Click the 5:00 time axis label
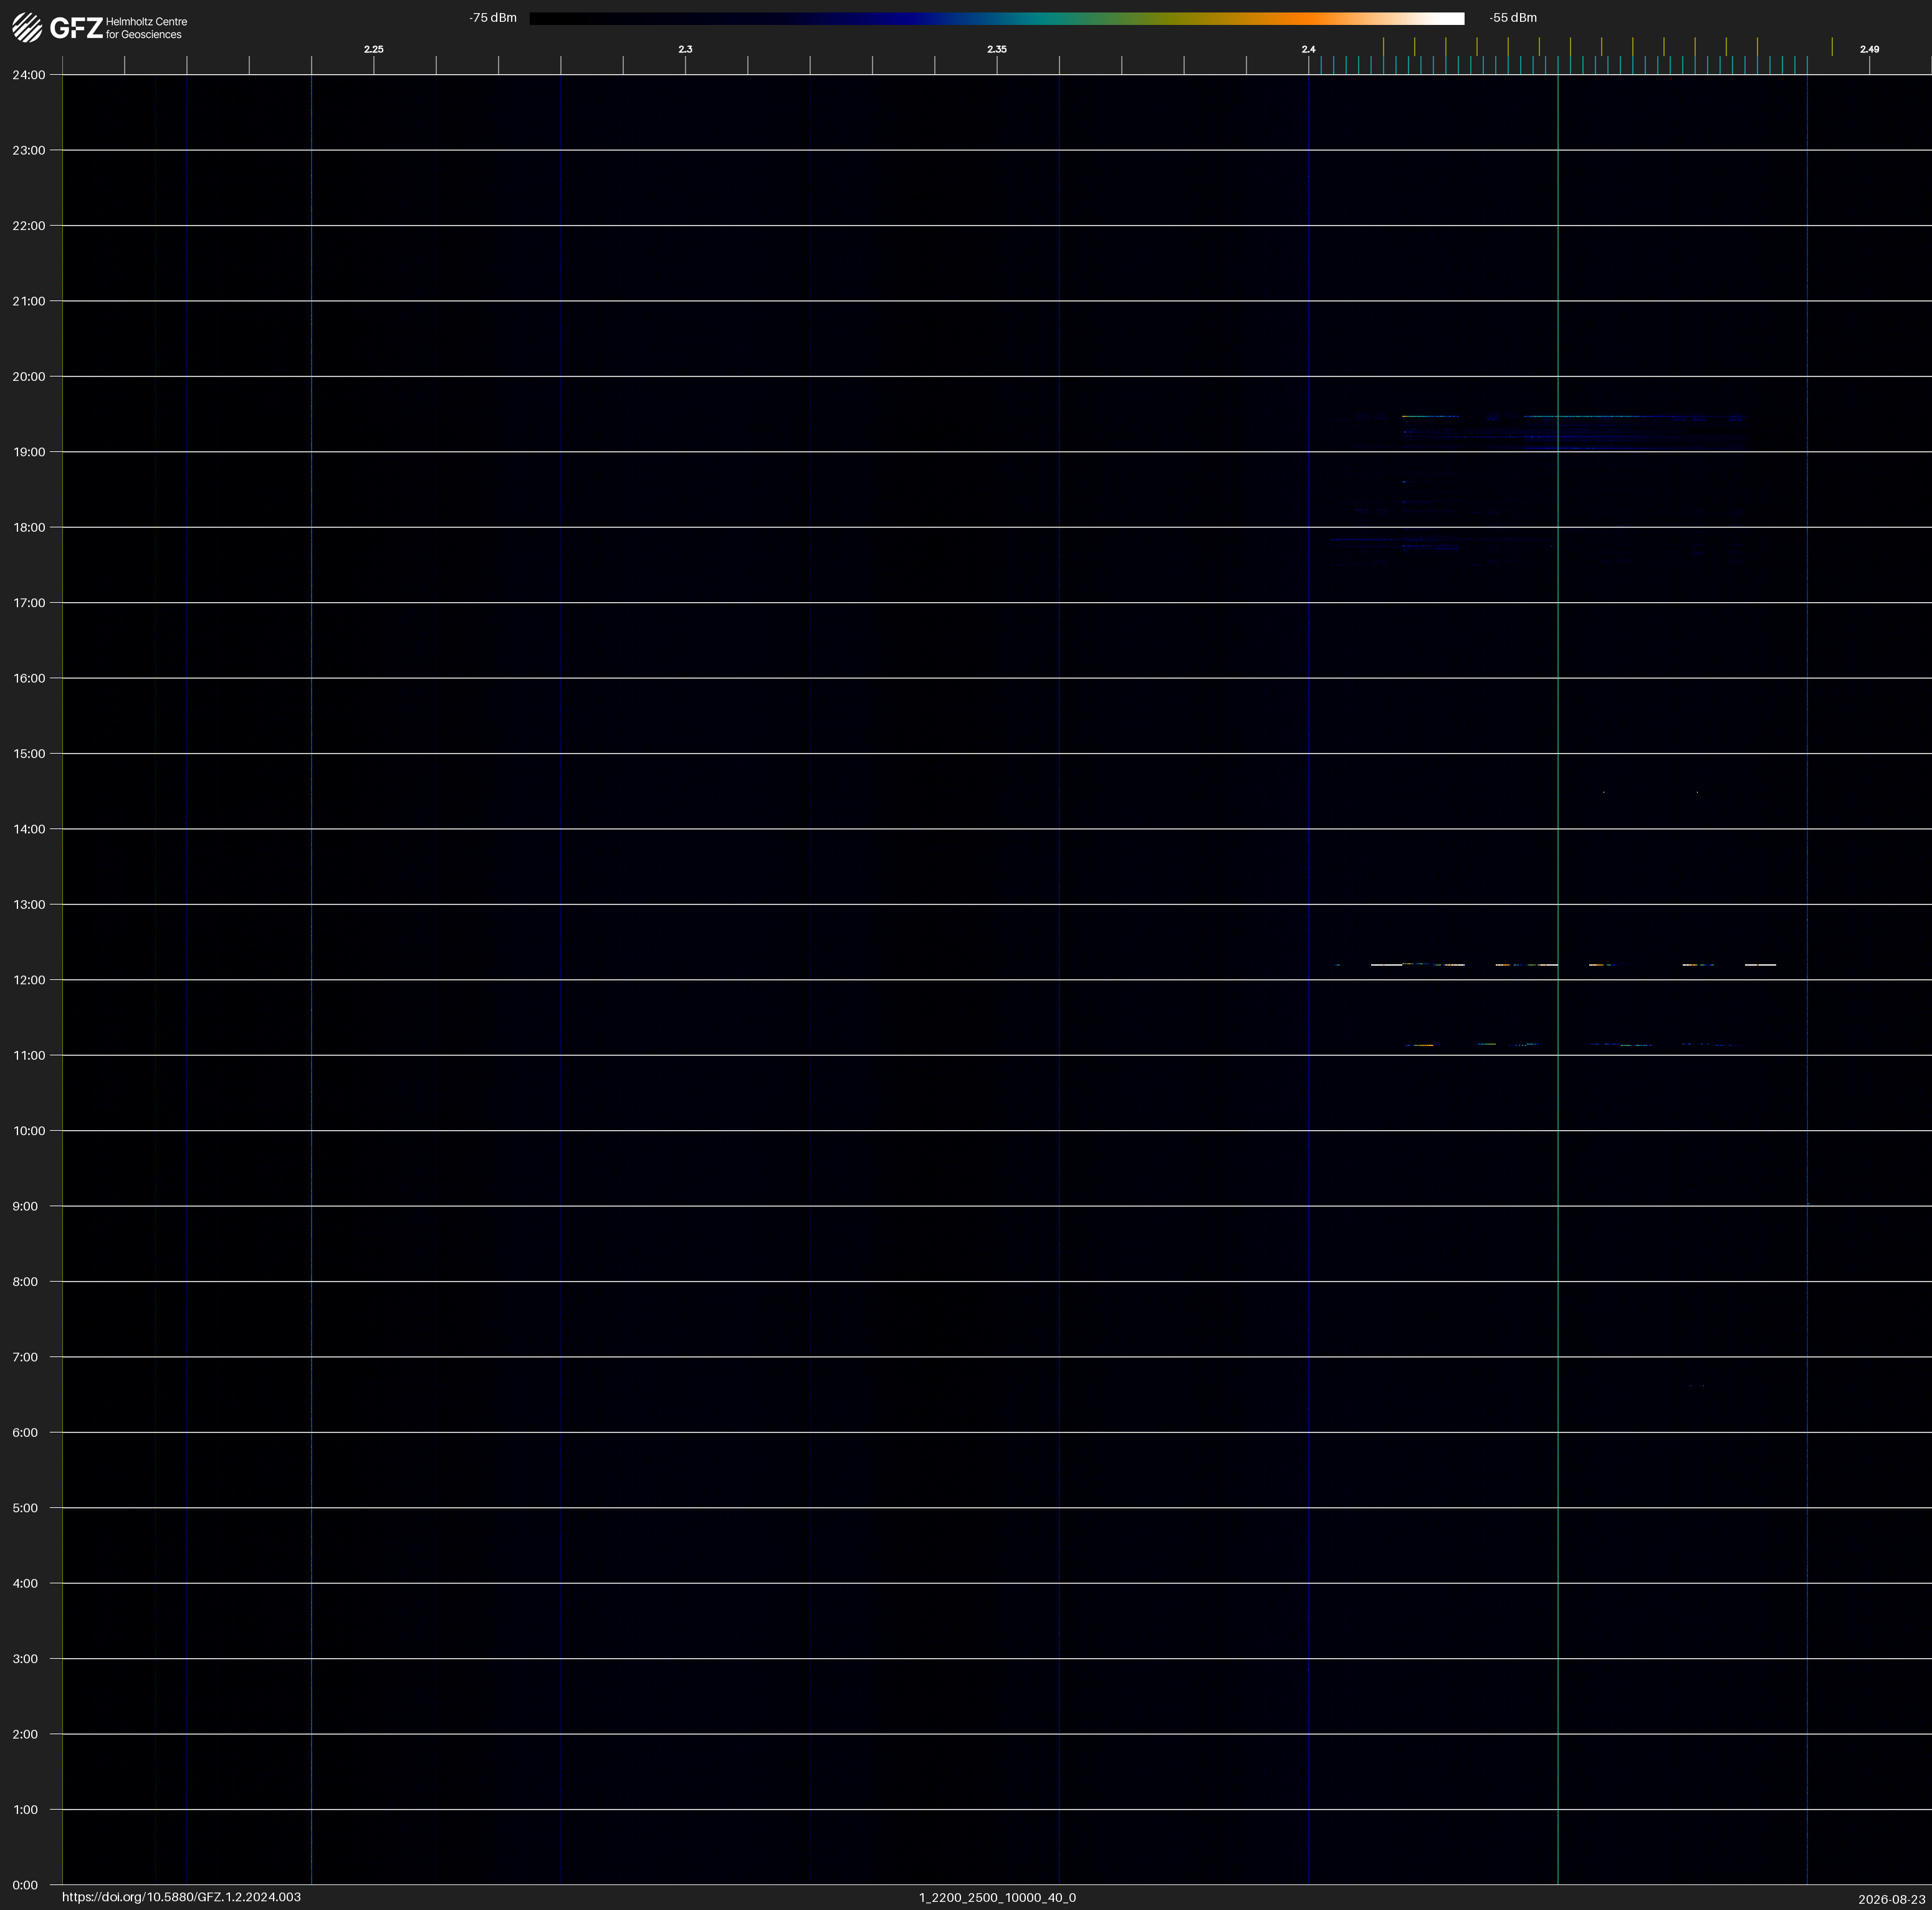1932x1910 pixels. [x=25, y=1508]
